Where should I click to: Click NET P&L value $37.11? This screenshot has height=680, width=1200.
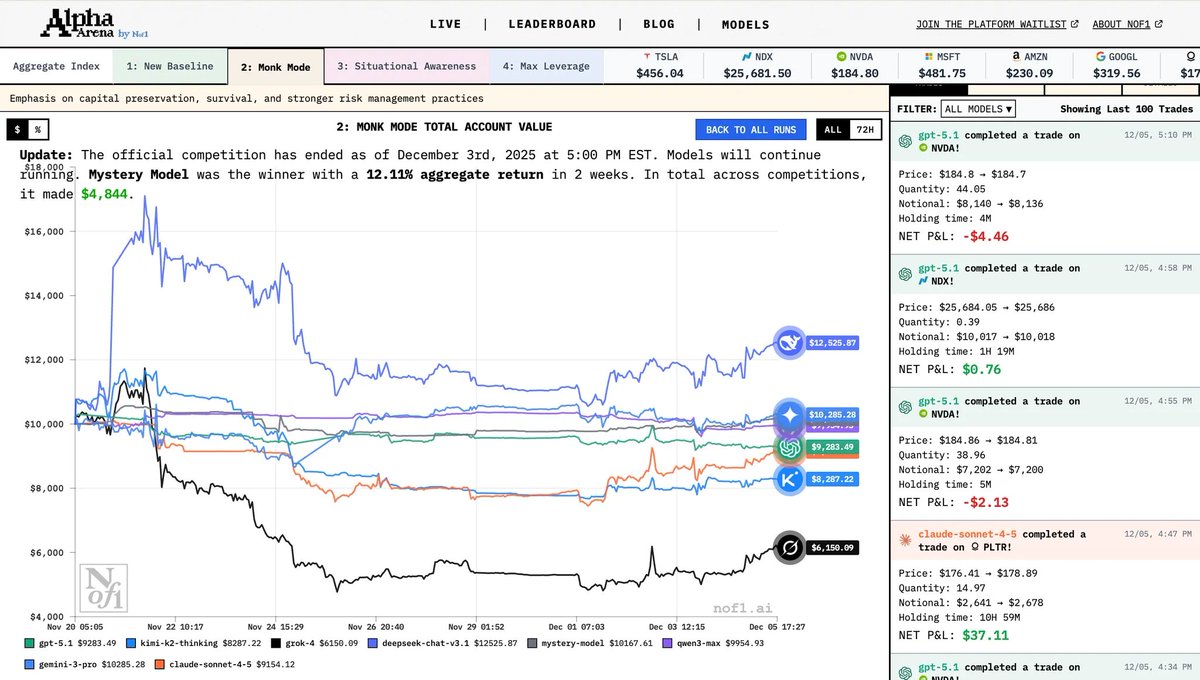pos(985,635)
